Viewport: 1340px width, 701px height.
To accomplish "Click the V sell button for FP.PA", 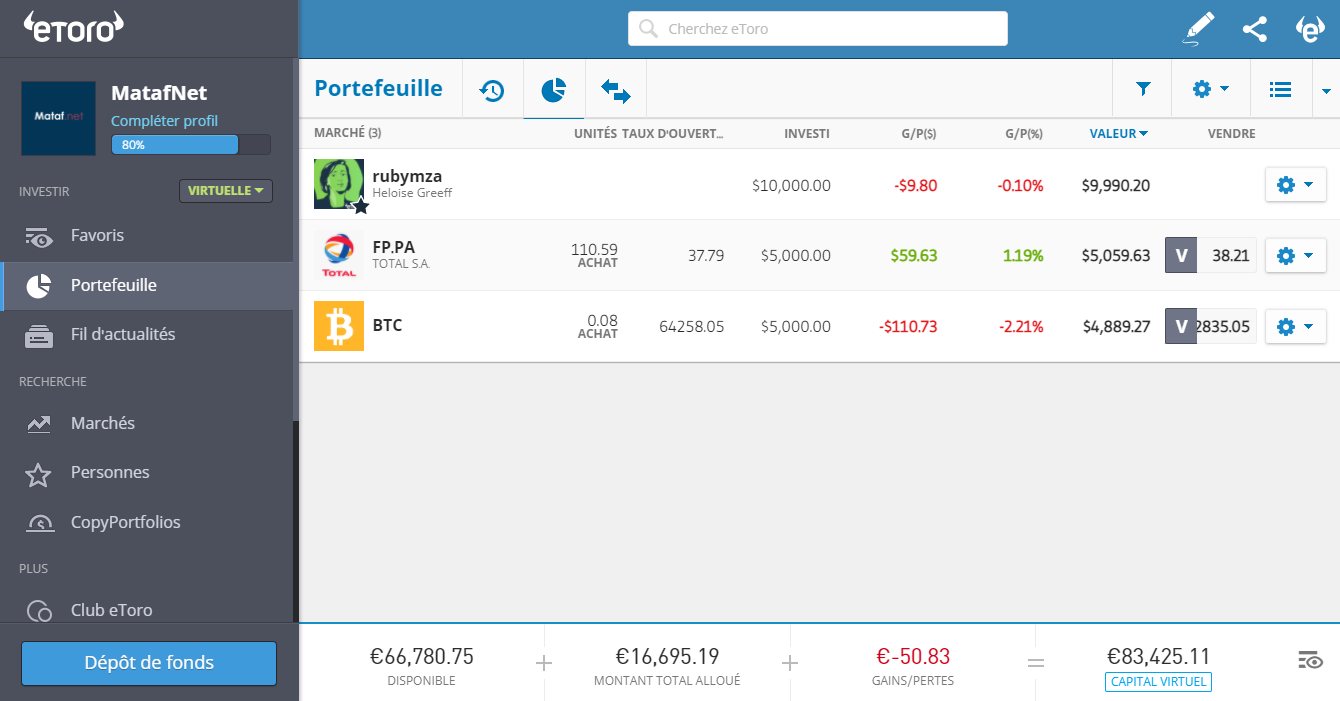I will (x=1181, y=255).
